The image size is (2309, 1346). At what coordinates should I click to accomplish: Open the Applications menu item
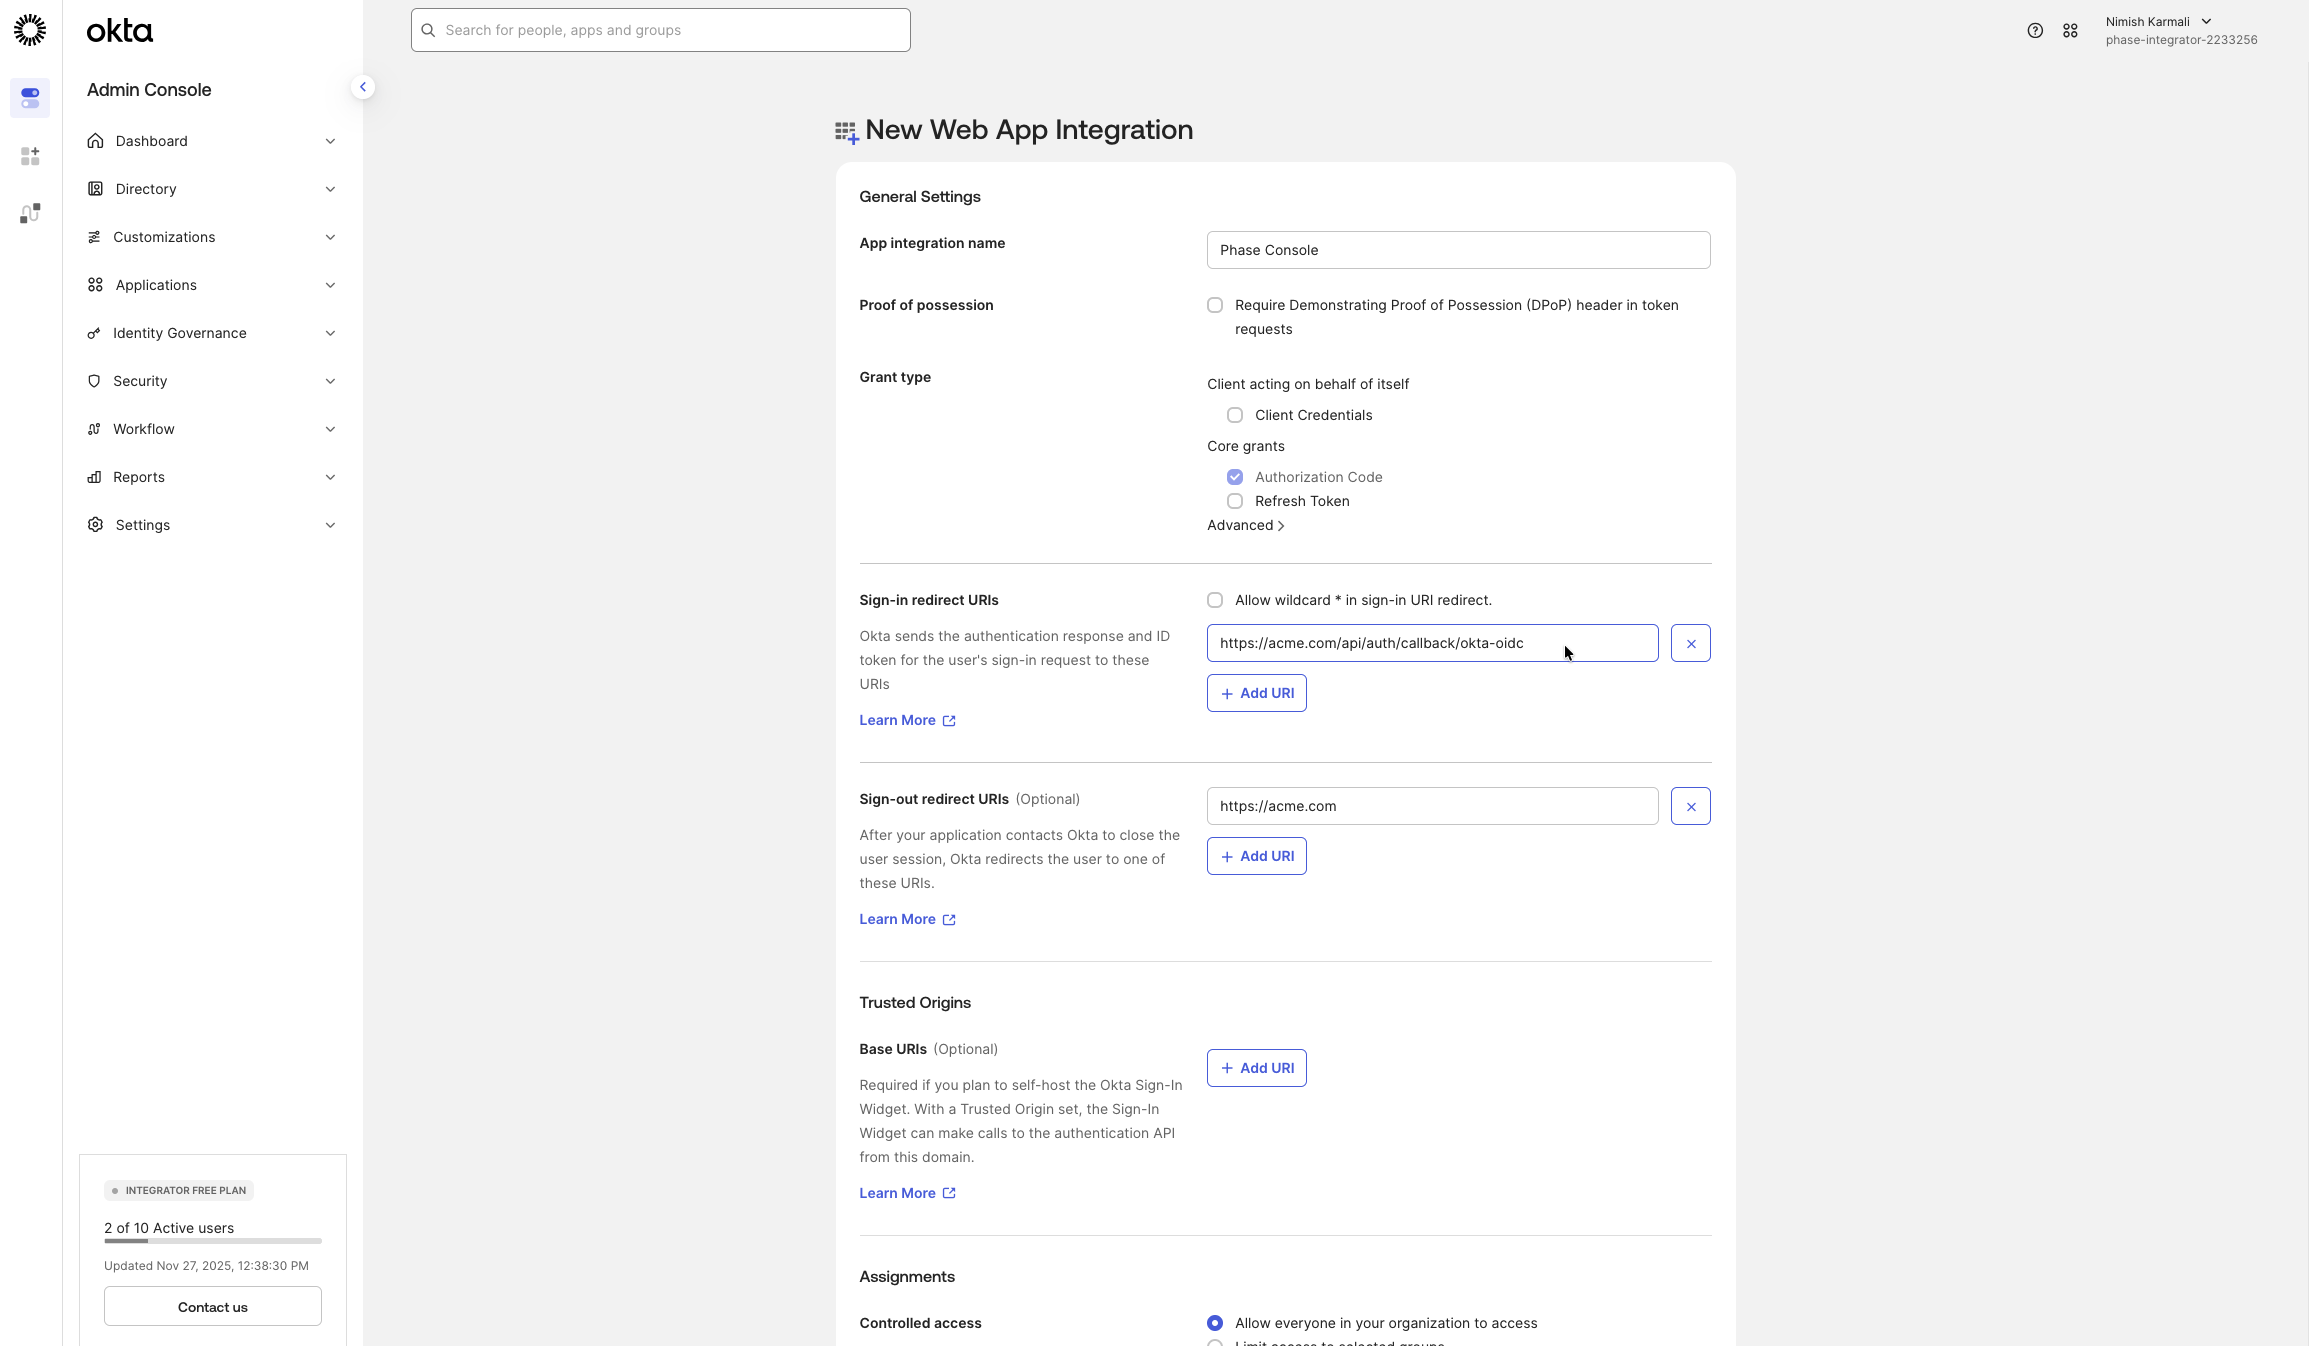212,285
